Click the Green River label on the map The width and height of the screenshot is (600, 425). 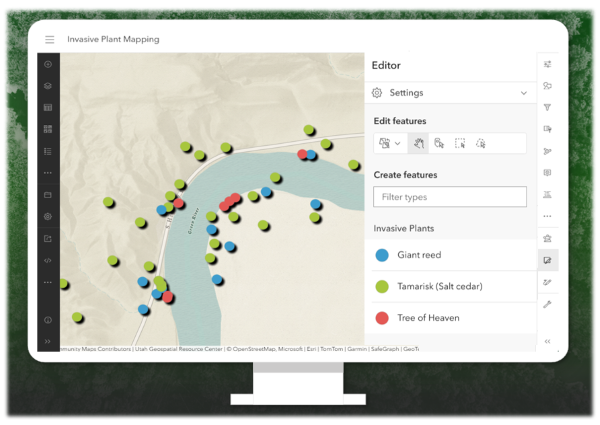(193, 221)
